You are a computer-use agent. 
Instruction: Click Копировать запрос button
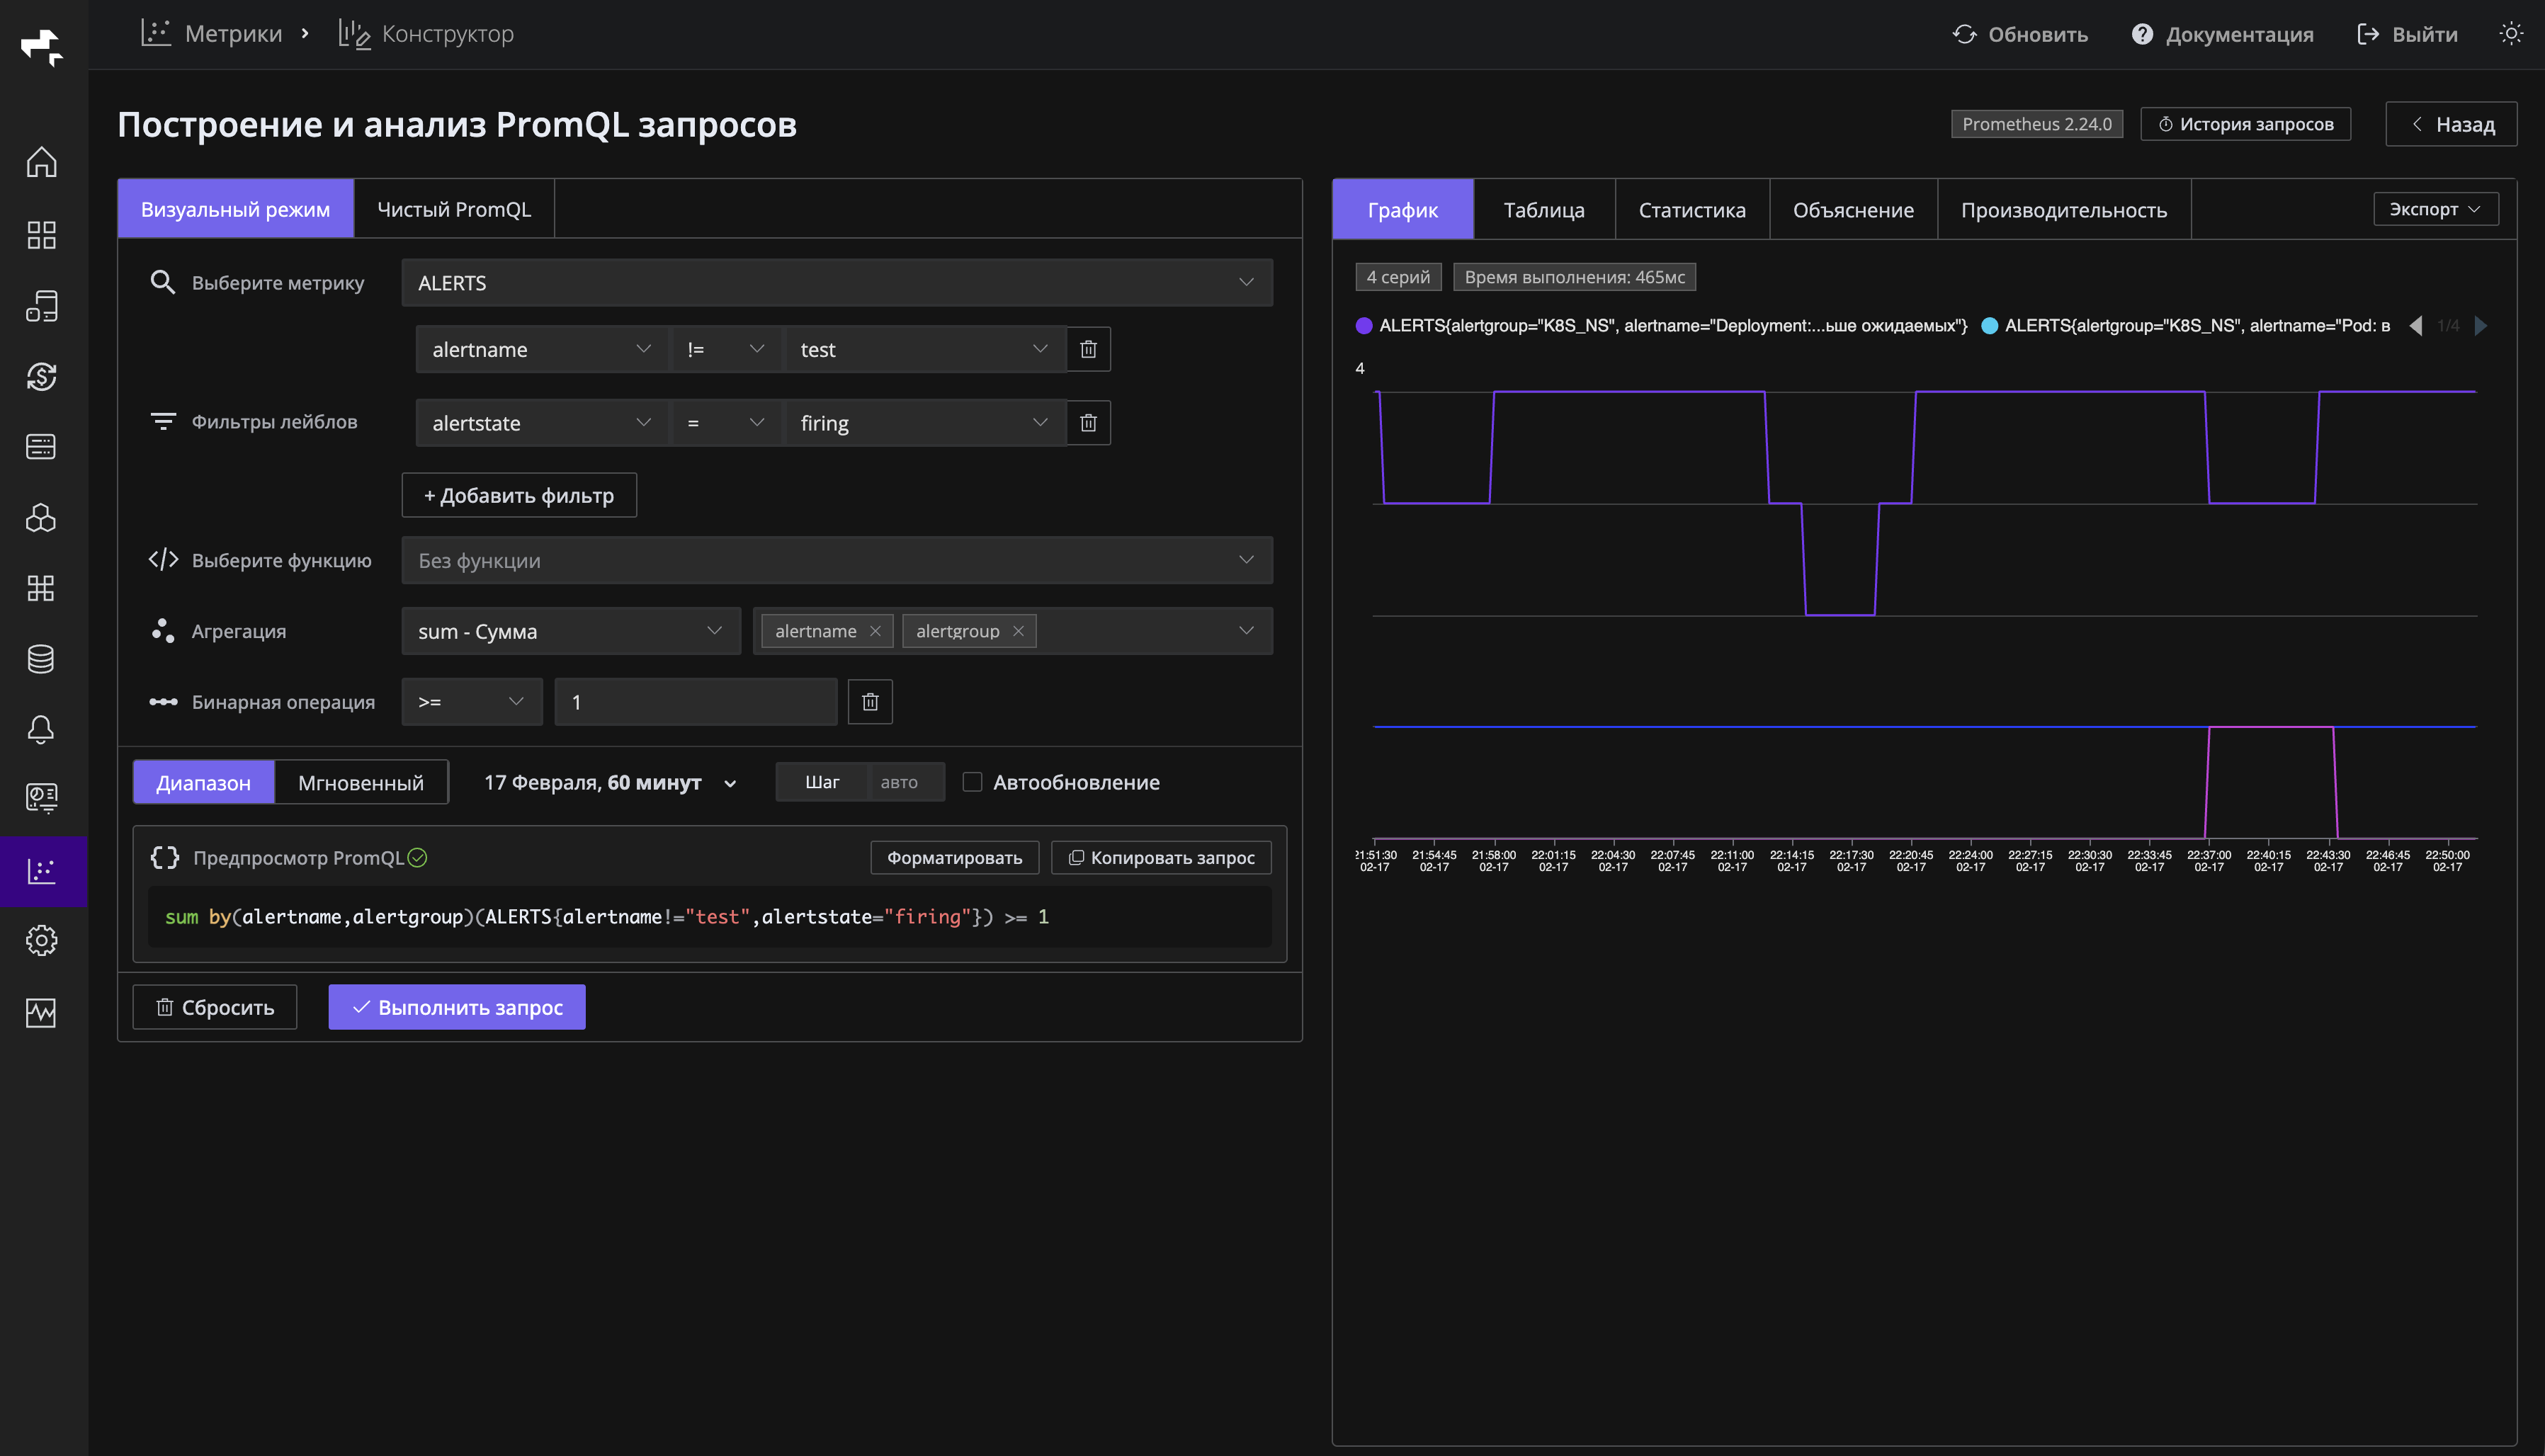coord(1160,857)
